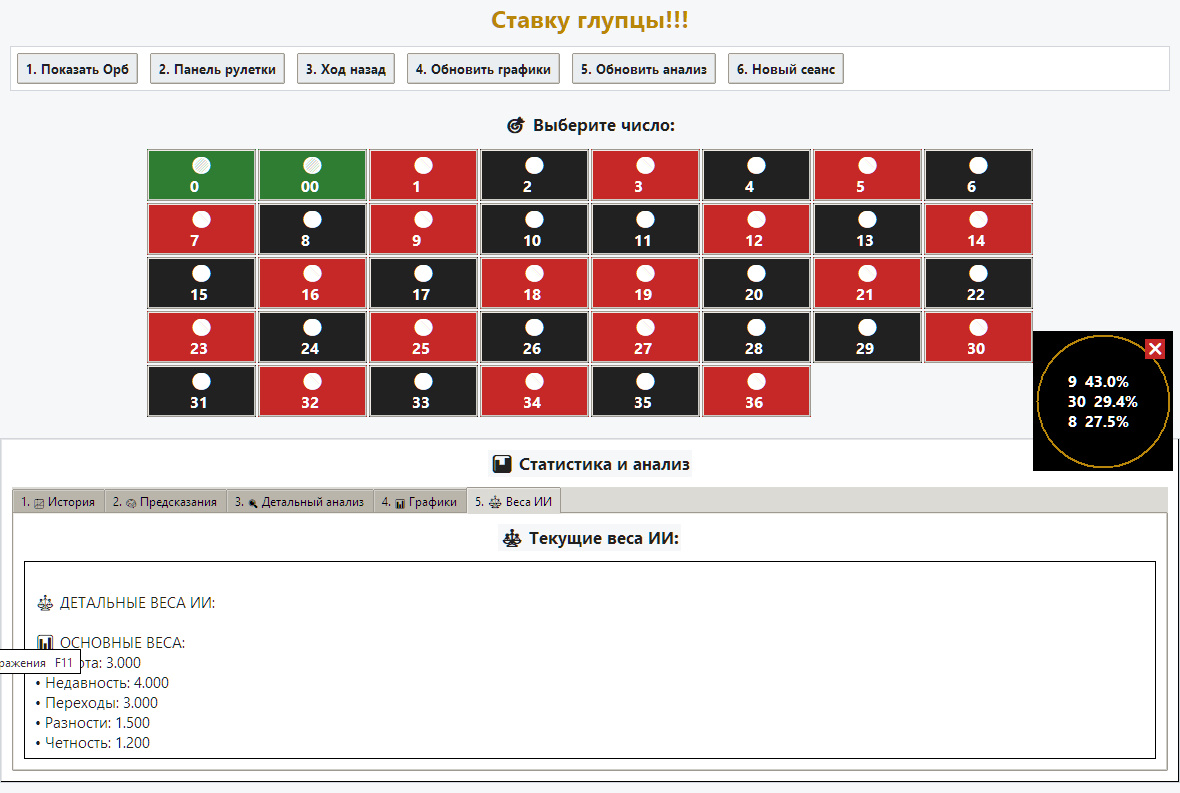Choose red number 18

click(x=534, y=284)
